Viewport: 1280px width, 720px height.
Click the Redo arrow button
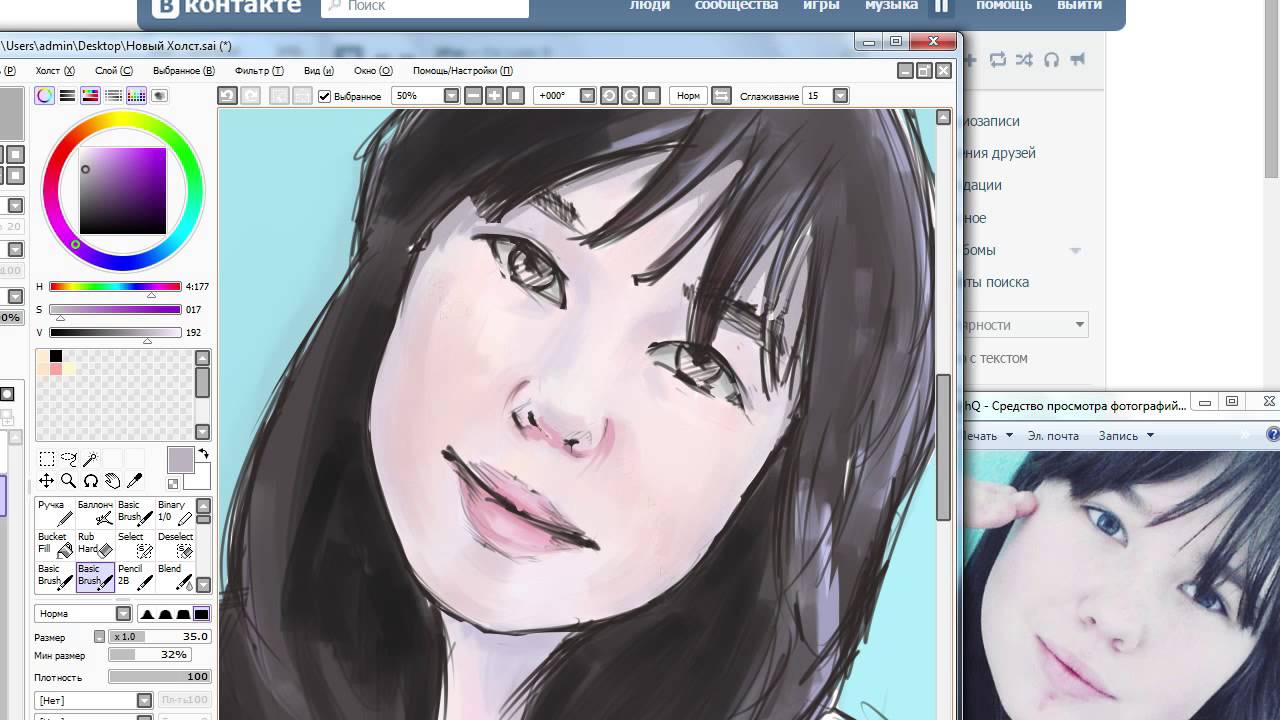(250, 96)
